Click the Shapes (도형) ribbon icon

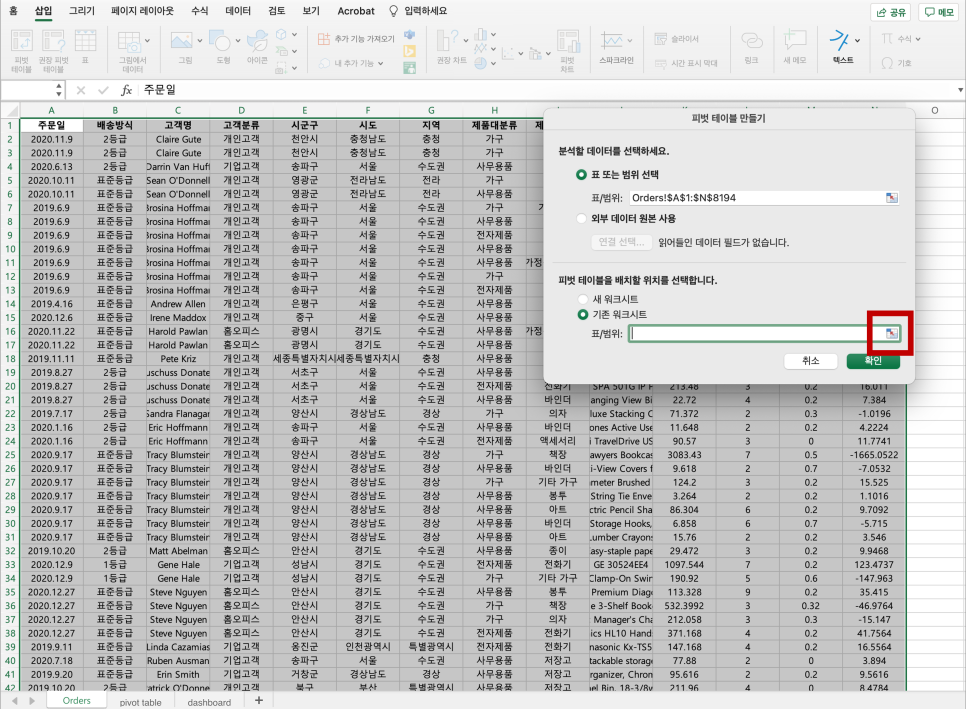coord(220,41)
